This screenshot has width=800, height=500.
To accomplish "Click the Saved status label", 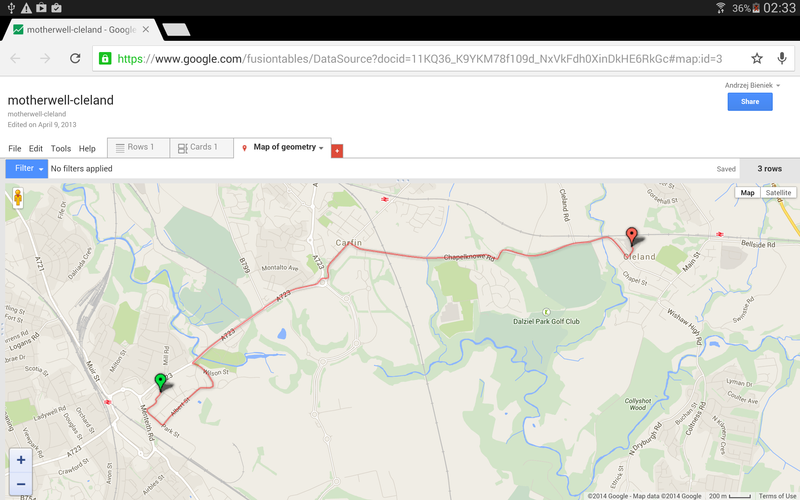I will coord(726,169).
